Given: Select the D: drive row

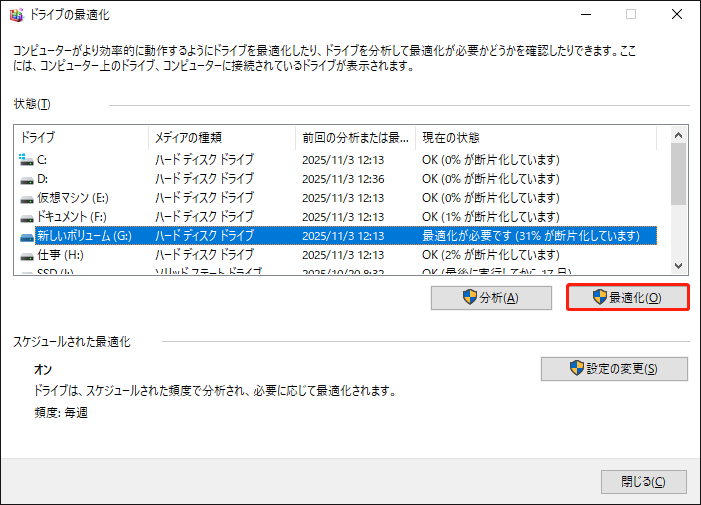Looking at the screenshot, I should (x=338, y=179).
